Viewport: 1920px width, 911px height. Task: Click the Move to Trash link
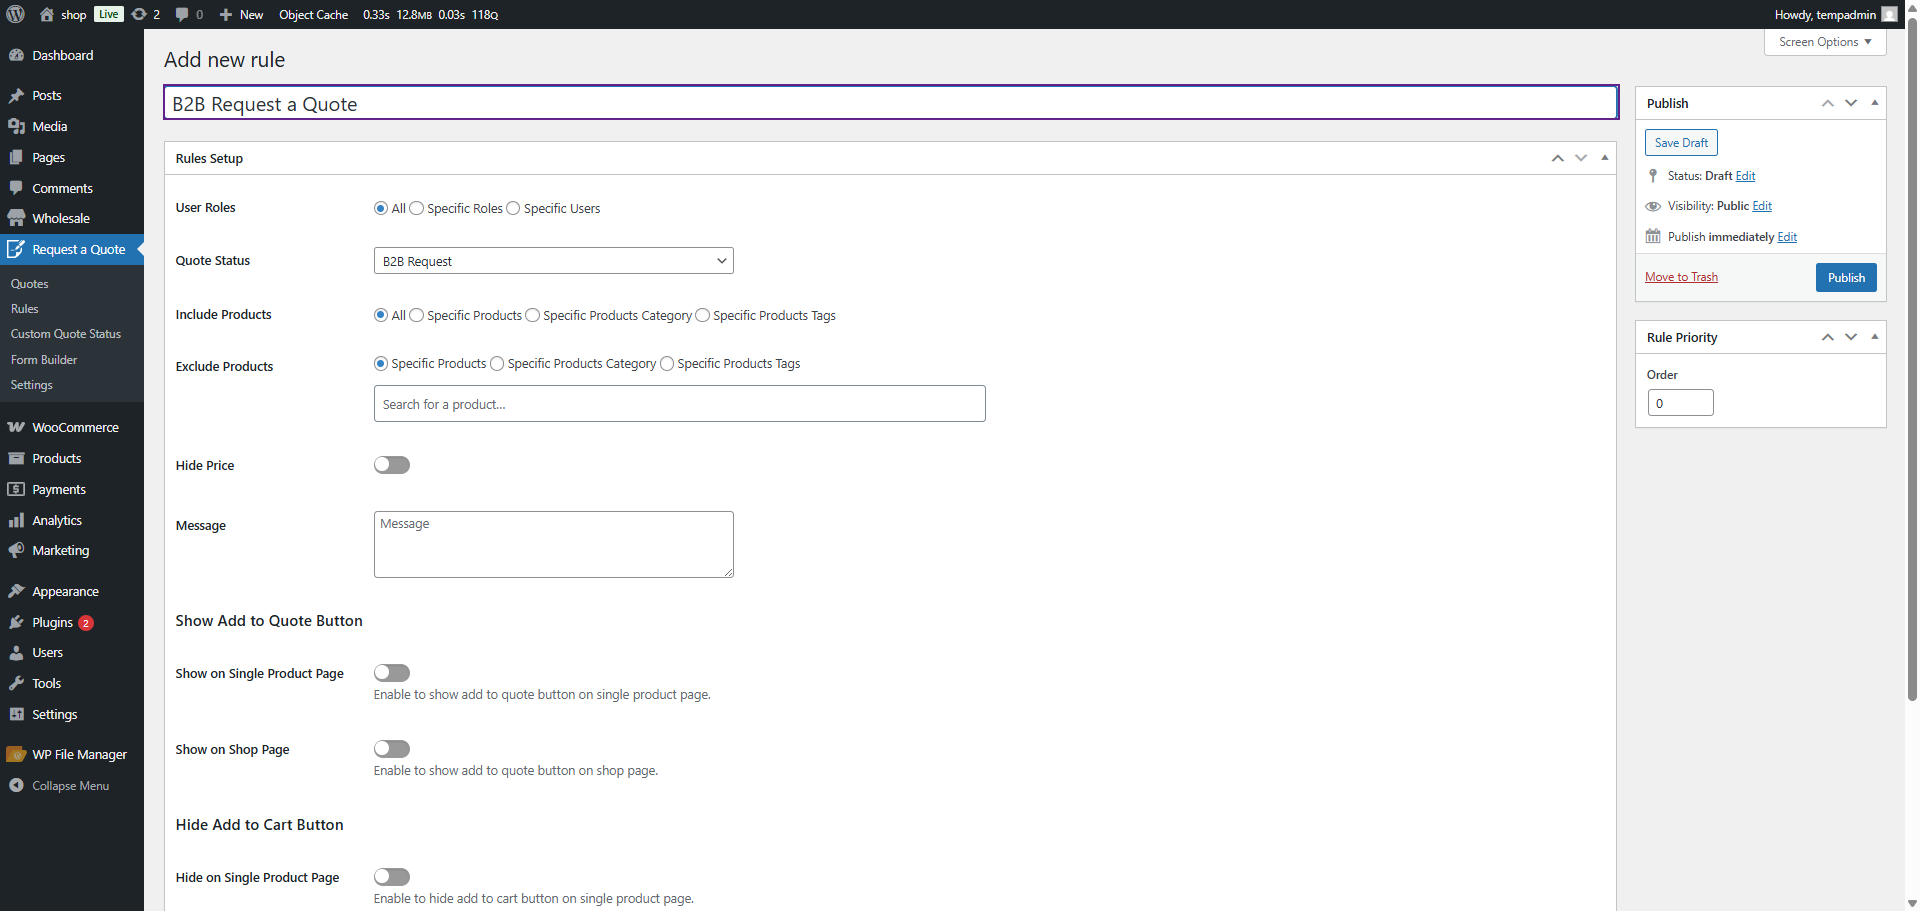[1680, 276]
